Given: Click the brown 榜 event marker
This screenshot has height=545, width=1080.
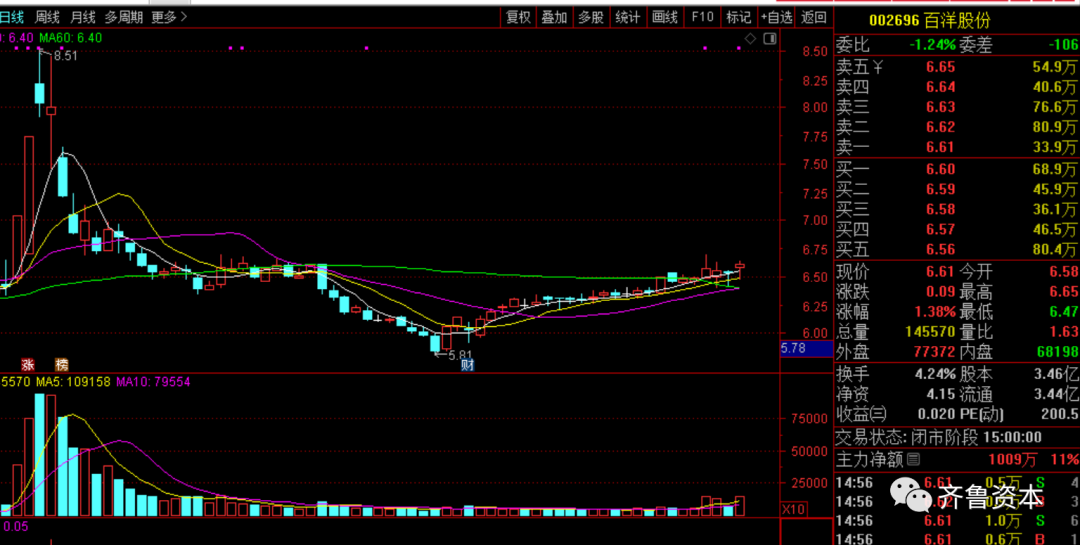Looking at the screenshot, I should coord(62,364).
